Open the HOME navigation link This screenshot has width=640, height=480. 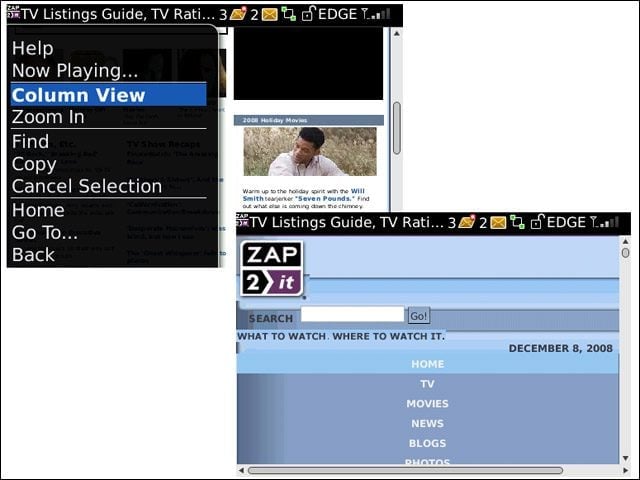(427, 364)
